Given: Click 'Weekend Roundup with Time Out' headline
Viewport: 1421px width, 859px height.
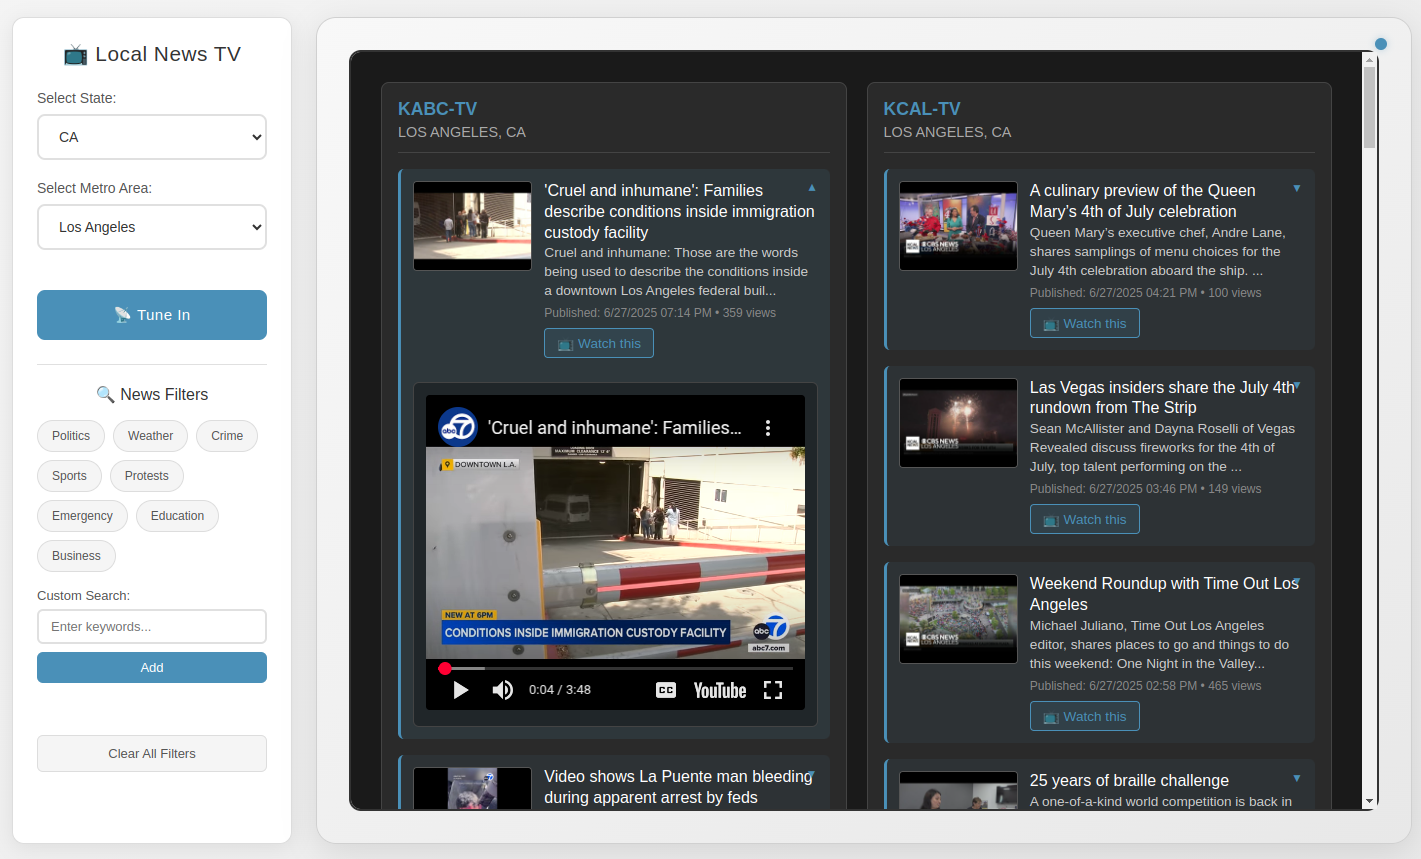Looking at the screenshot, I should click(1164, 594).
